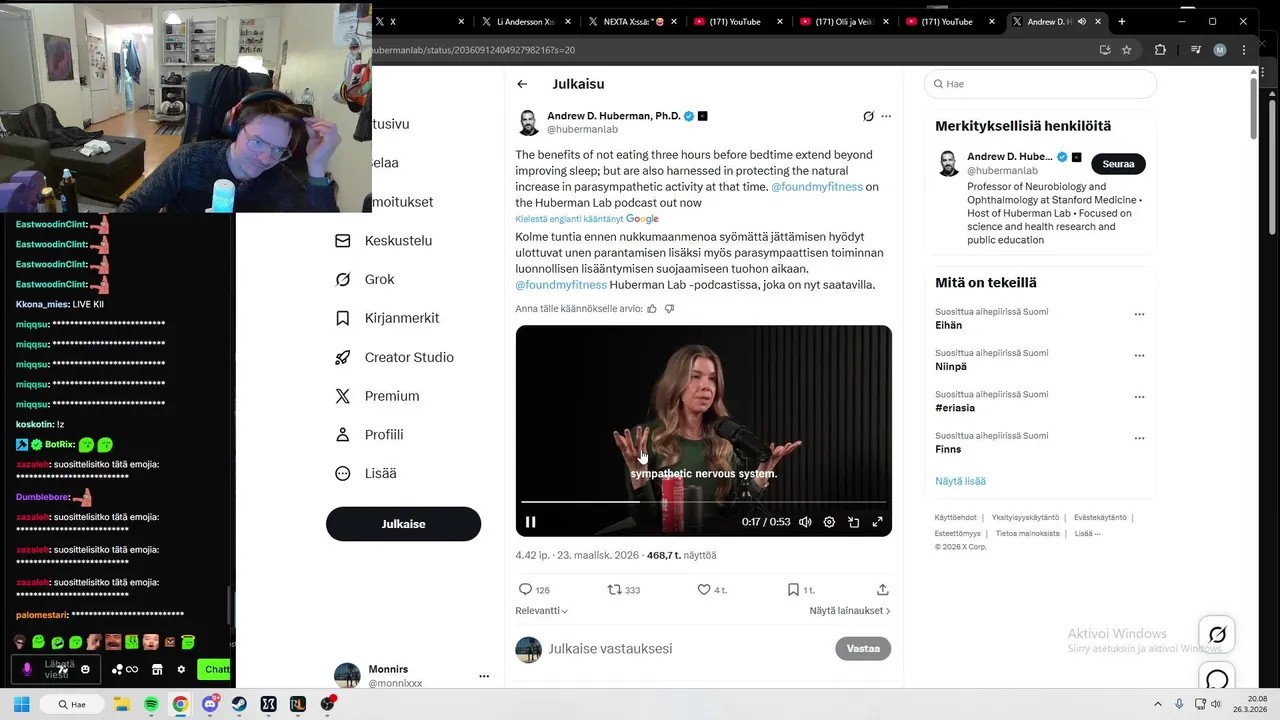Expand Relevantti sort dropdown
Screen dimensions: 1280x720
pos(542,611)
